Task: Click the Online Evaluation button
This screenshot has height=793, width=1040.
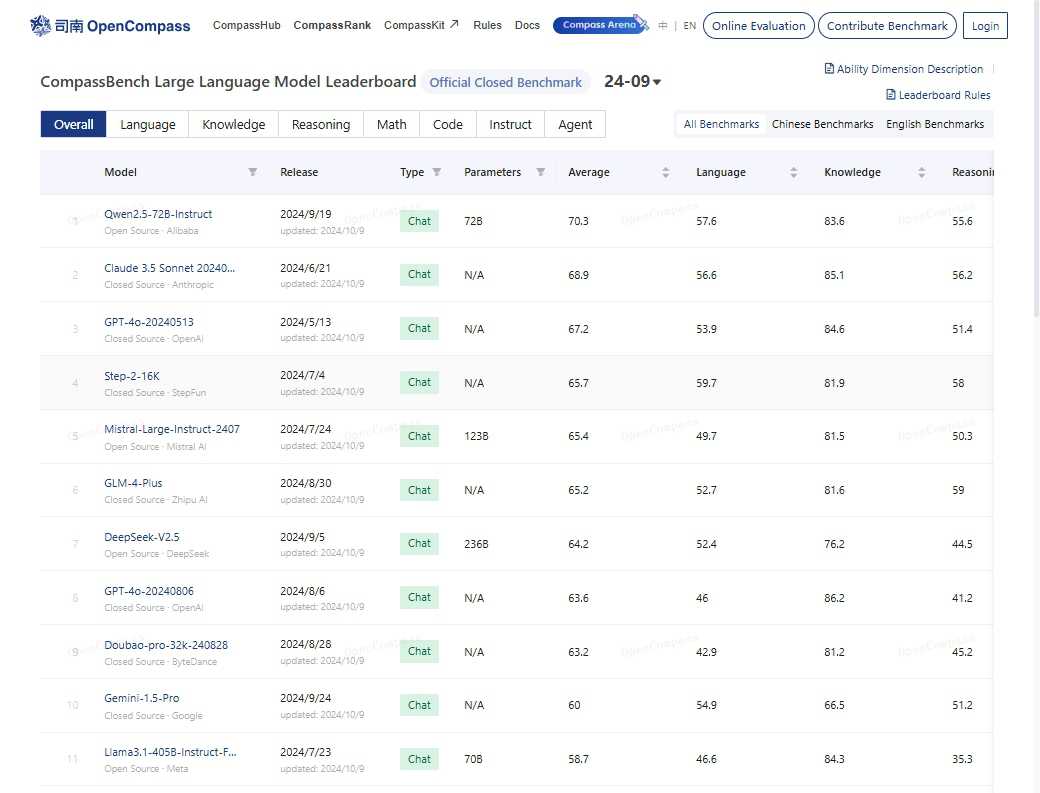Action: coord(758,26)
